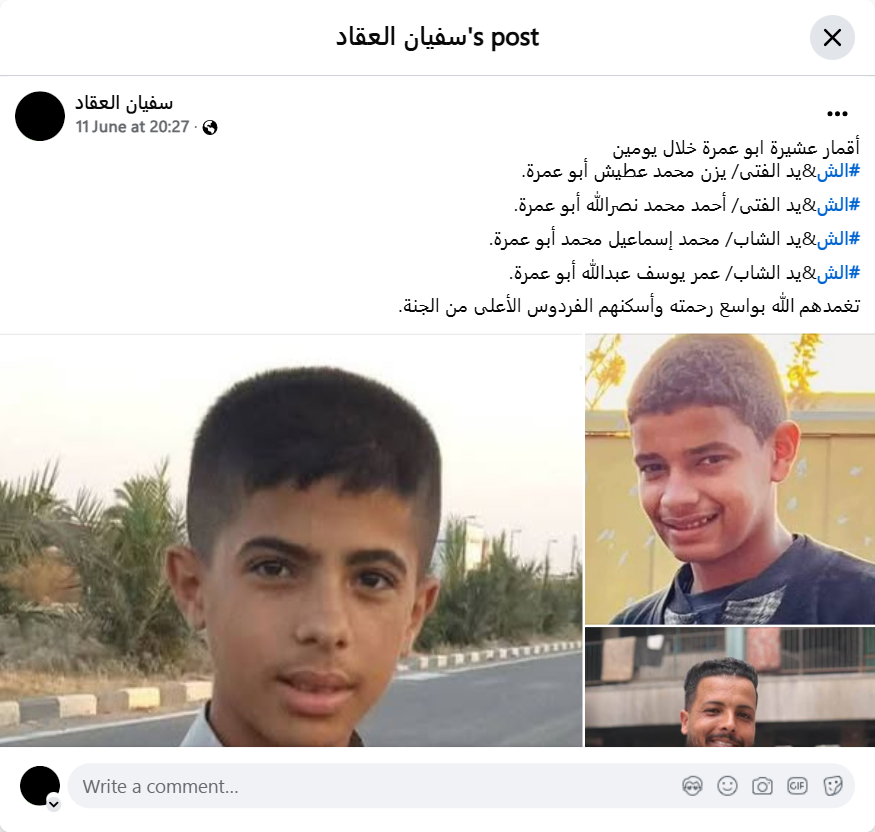Open سفيان العقاد author name link
875x832 pixels.
124,103
